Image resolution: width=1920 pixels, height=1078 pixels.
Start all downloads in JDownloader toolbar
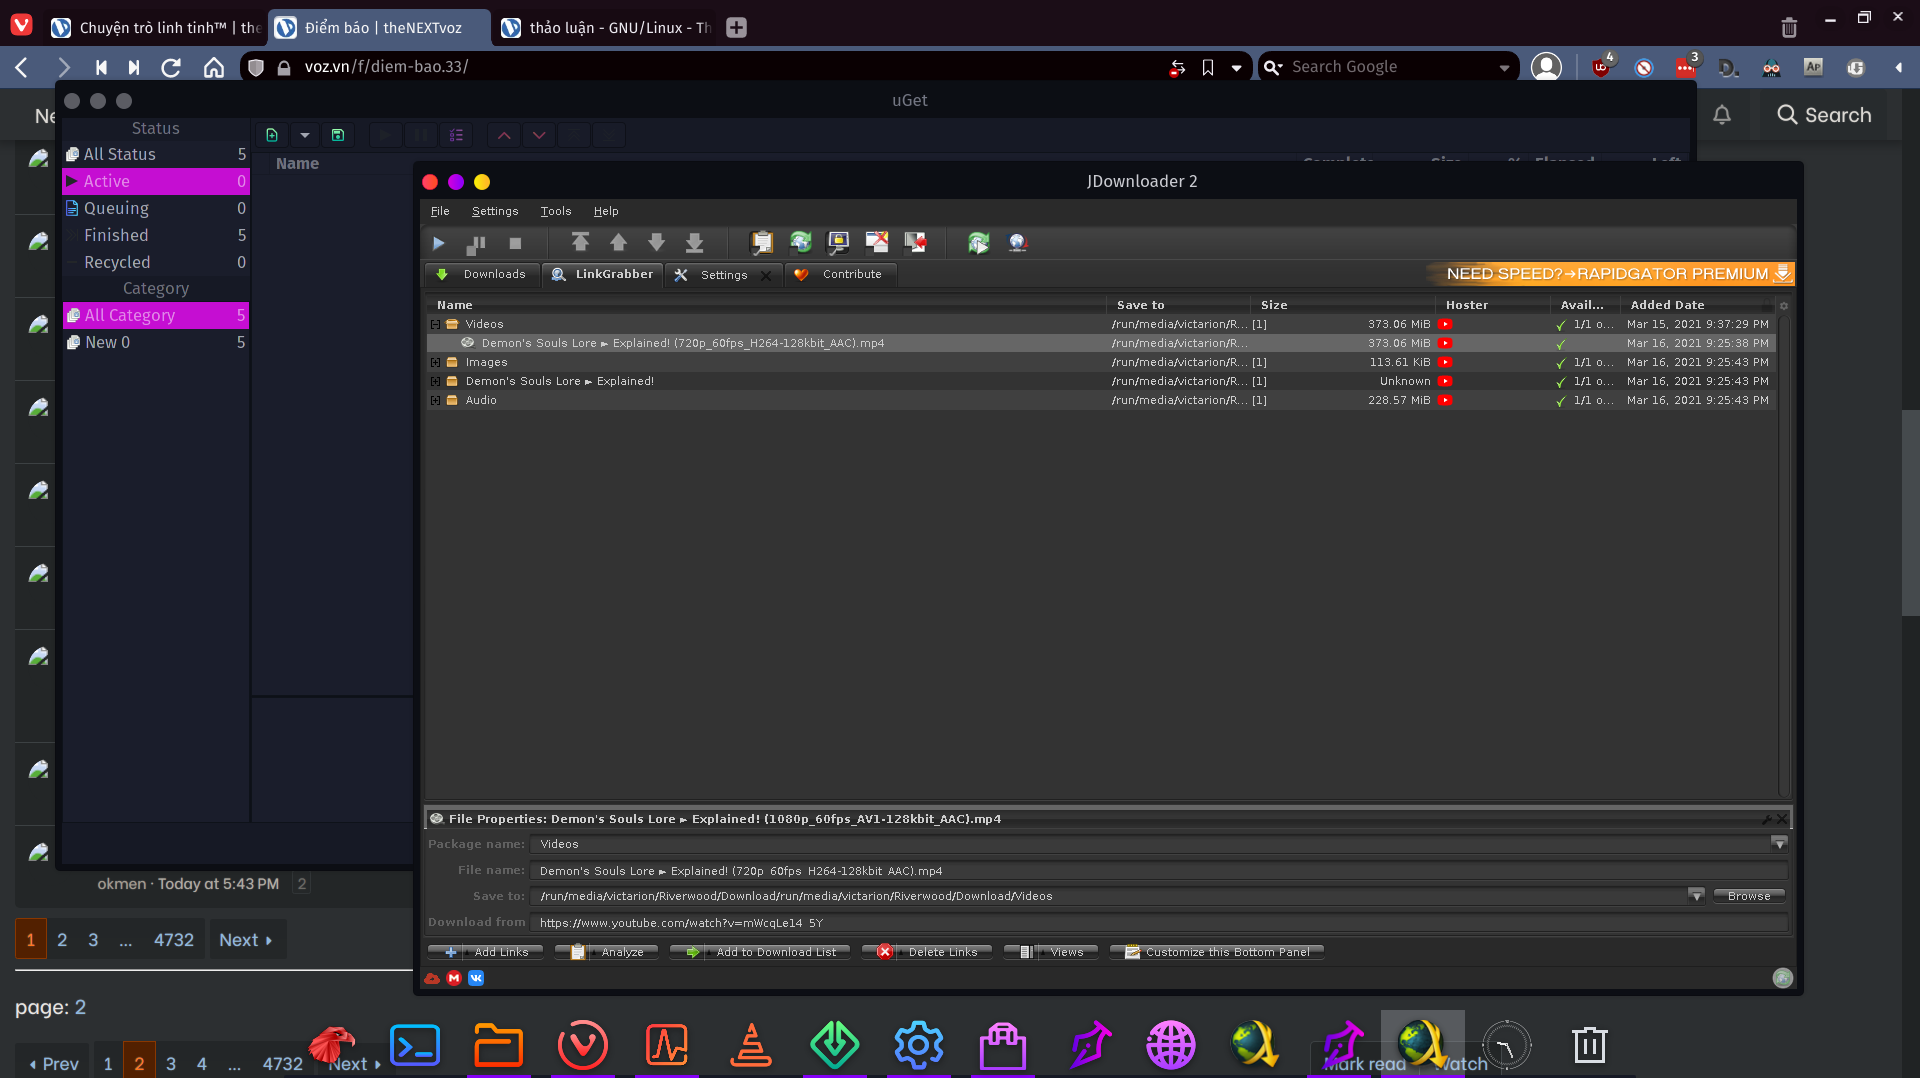[x=438, y=243]
